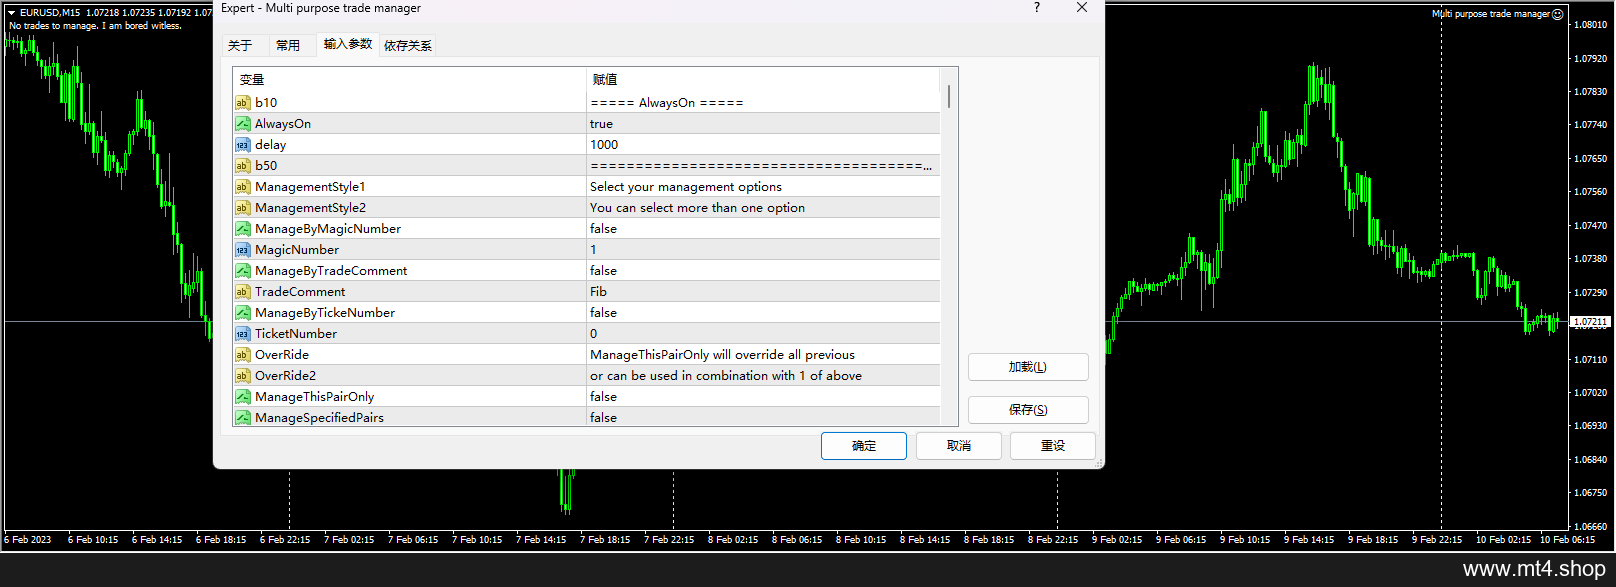1616x587 pixels.
Task: Click the 取消 button
Action: click(x=959, y=446)
